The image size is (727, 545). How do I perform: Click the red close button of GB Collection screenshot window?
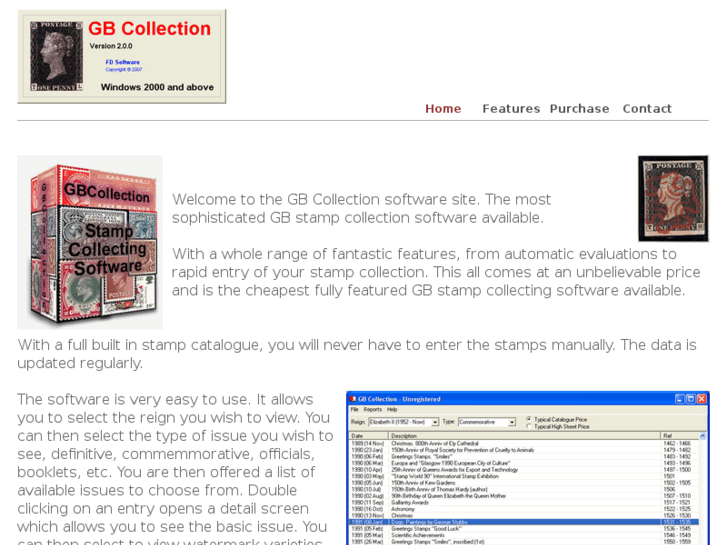point(702,399)
